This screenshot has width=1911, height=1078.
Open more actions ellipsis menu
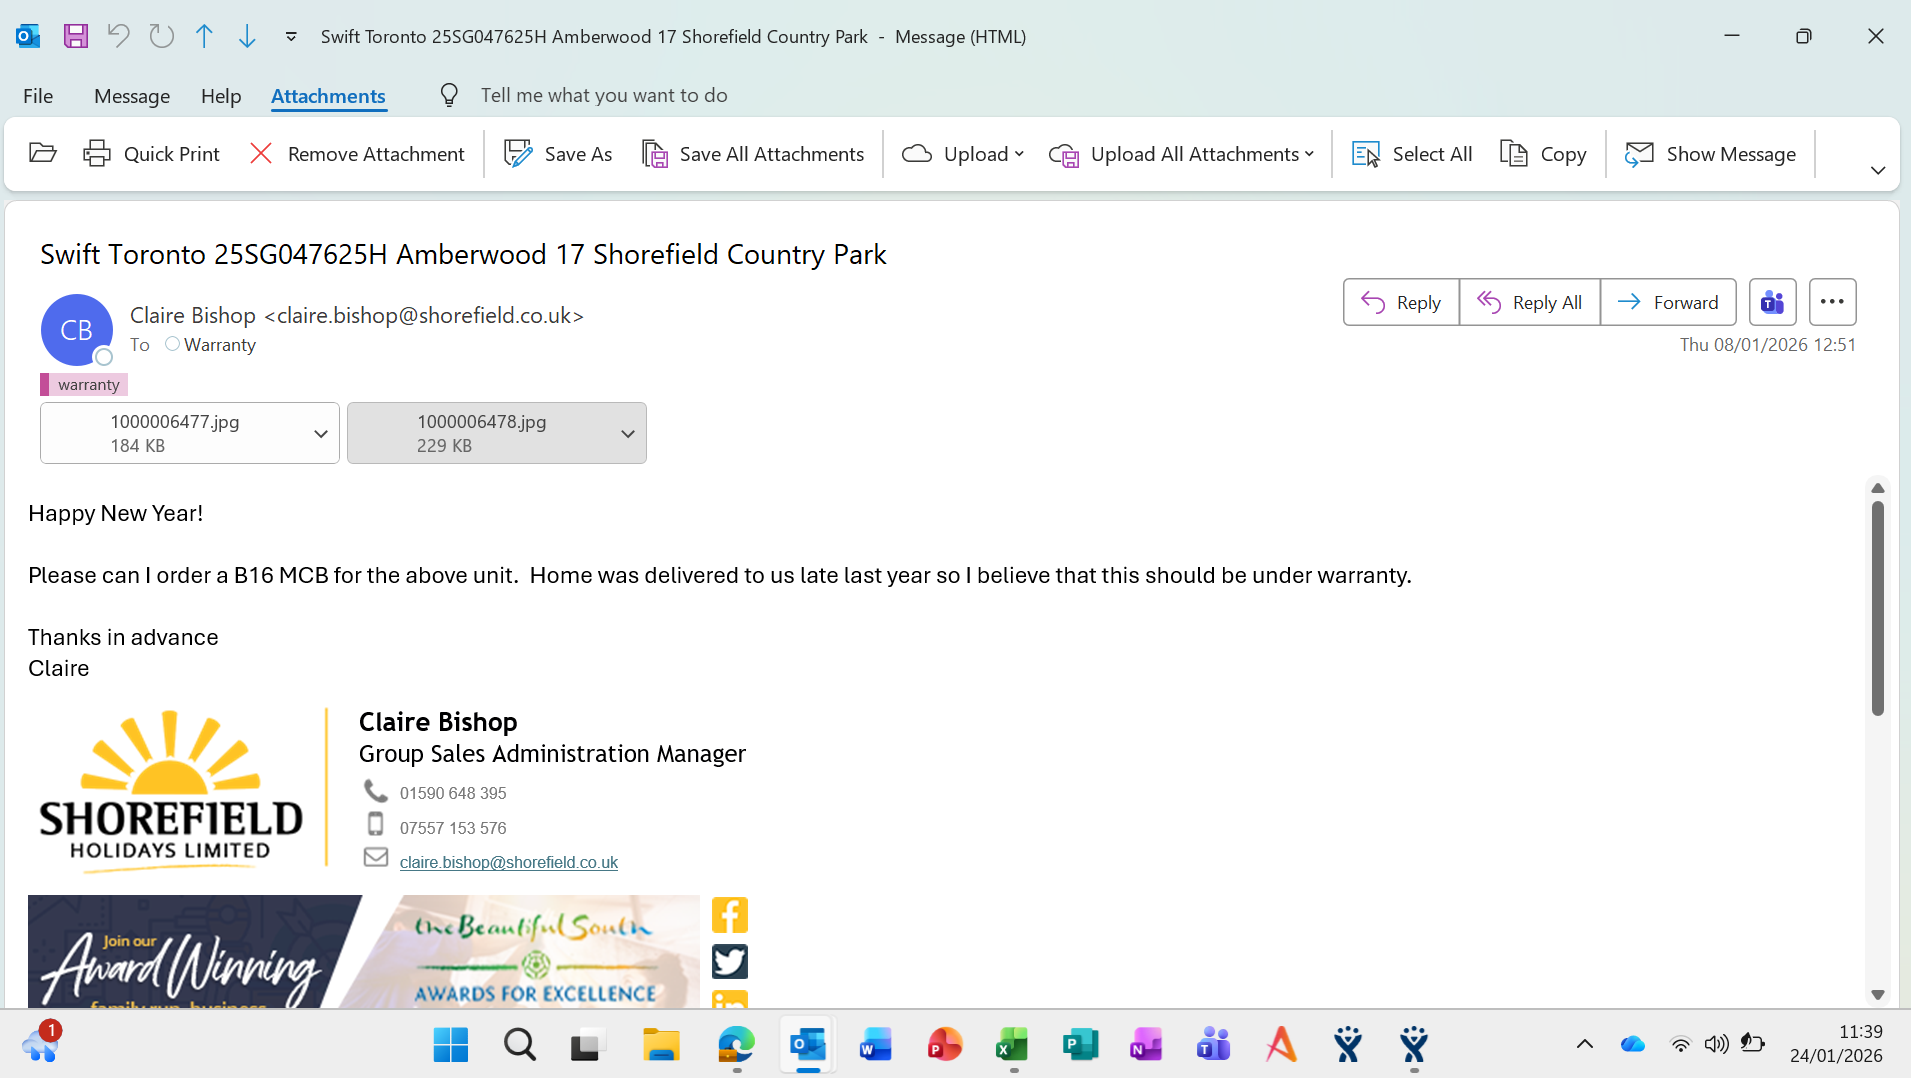click(1833, 302)
